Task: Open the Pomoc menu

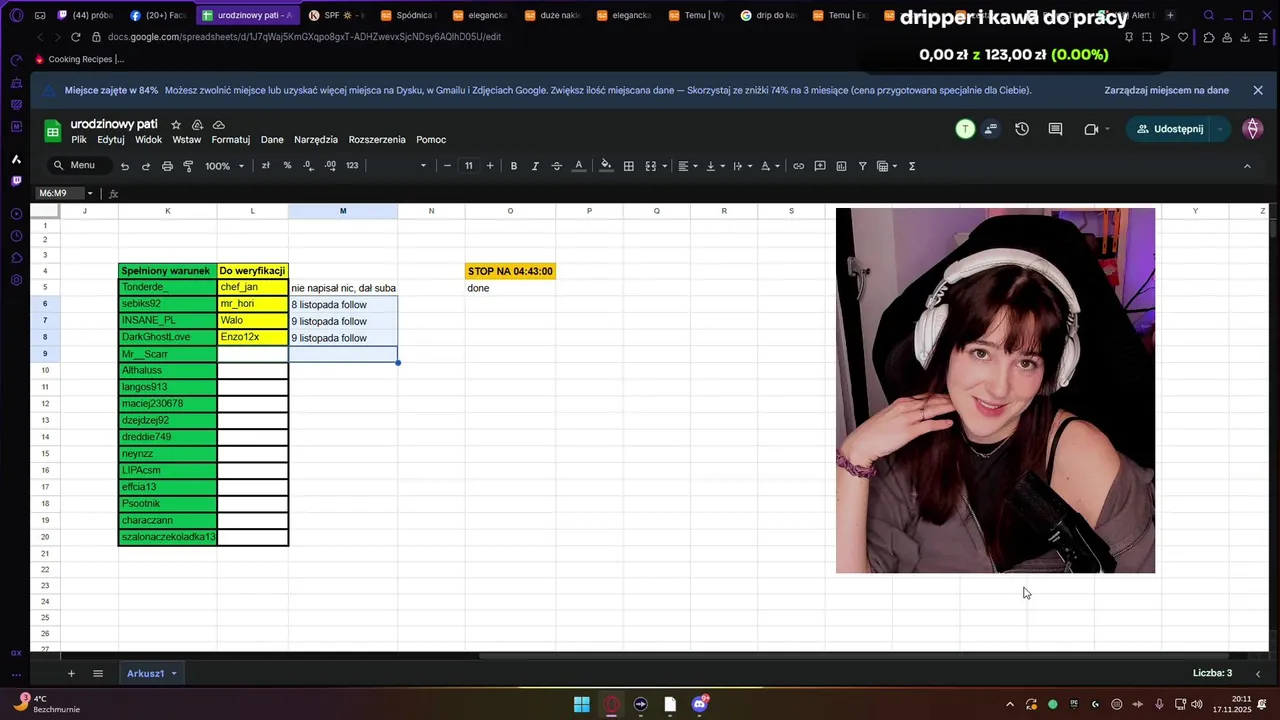Action: coord(431,140)
